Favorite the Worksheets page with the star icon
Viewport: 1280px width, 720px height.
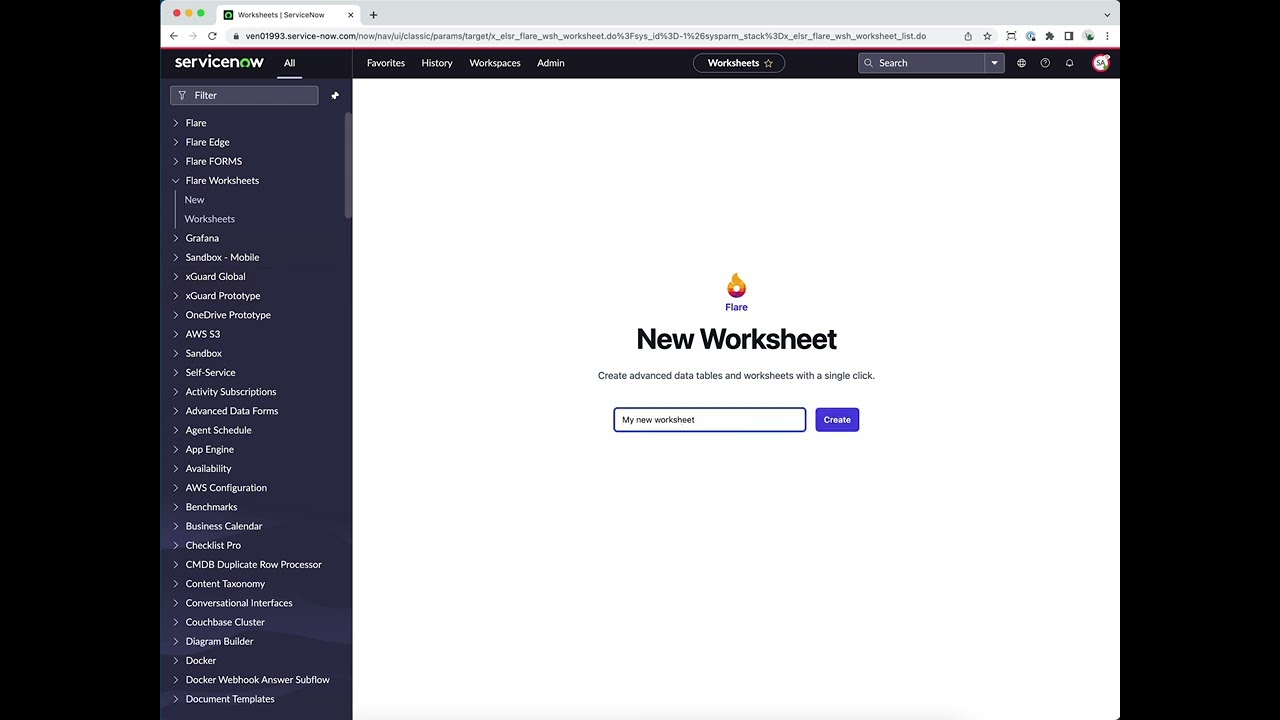pos(768,63)
